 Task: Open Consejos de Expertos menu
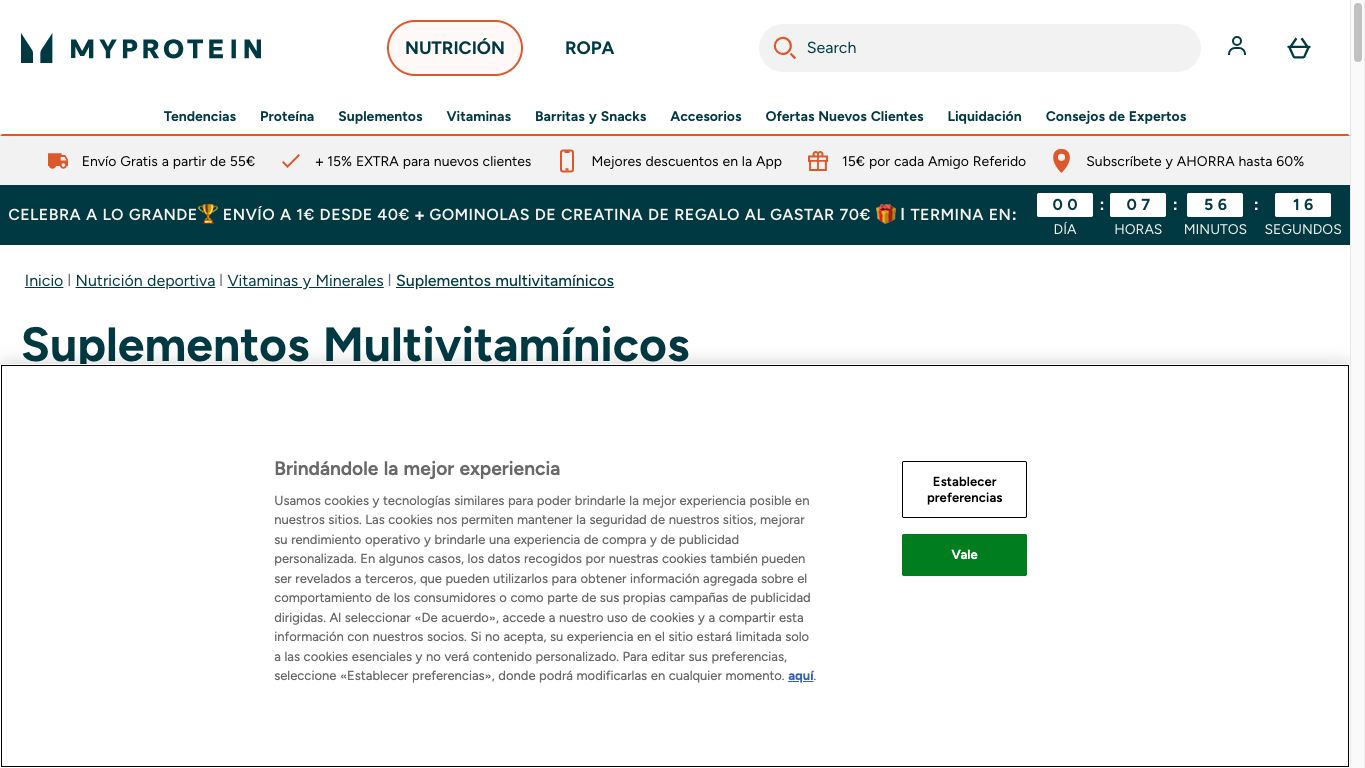point(1116,116)
